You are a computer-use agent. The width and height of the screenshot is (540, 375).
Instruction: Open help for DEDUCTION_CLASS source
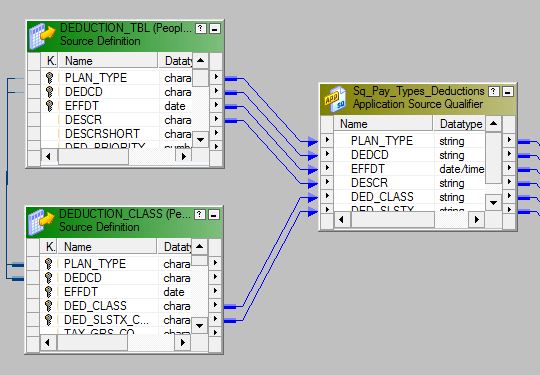pyautogui.click(x=200, y=215)
